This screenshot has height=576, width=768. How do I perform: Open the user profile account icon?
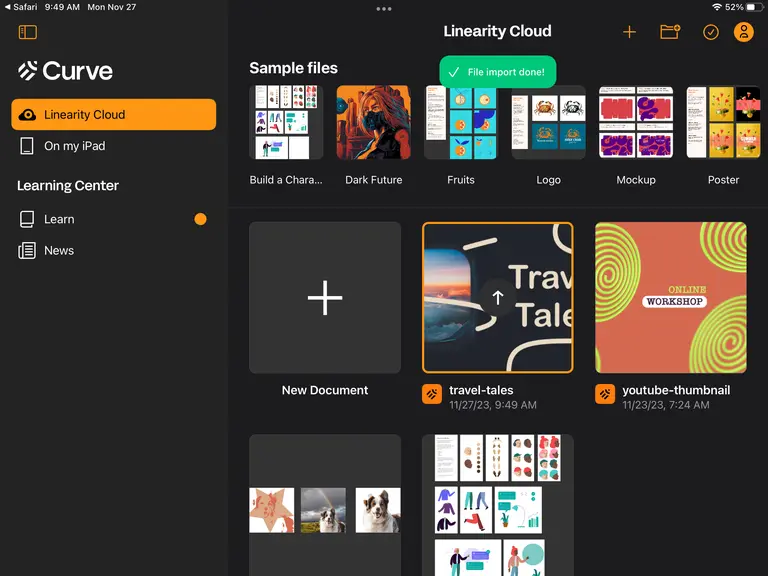click(x=744, y=32)
